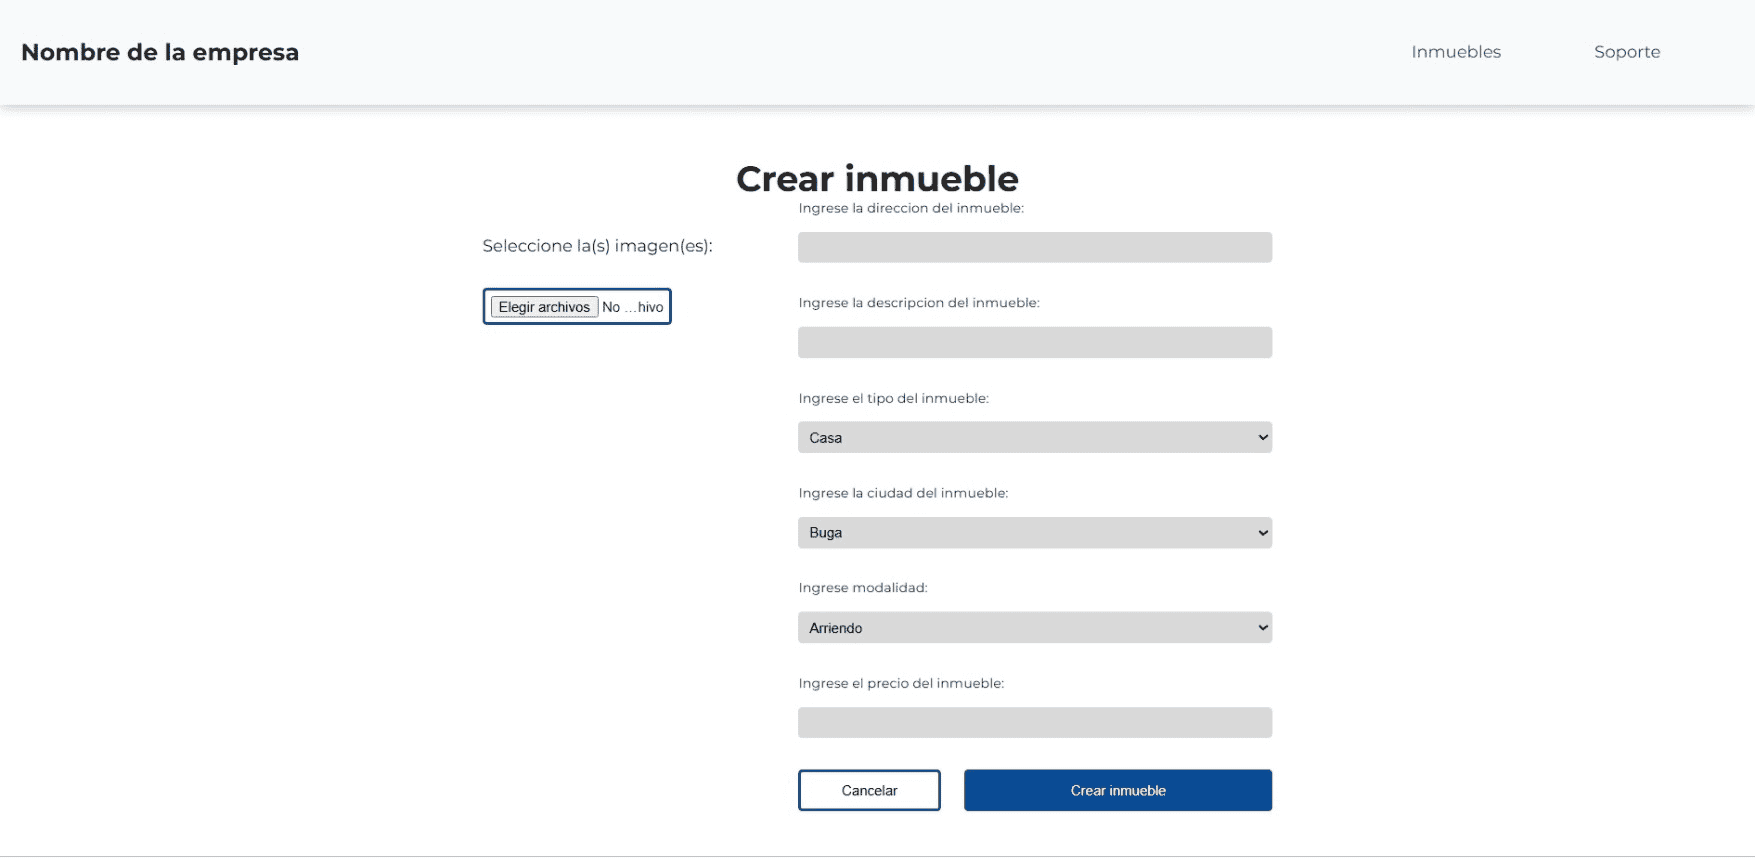Click the Ingrese la ciudad del inmueble label
This screenshot has width=1755, height=863.
(903, 493)
